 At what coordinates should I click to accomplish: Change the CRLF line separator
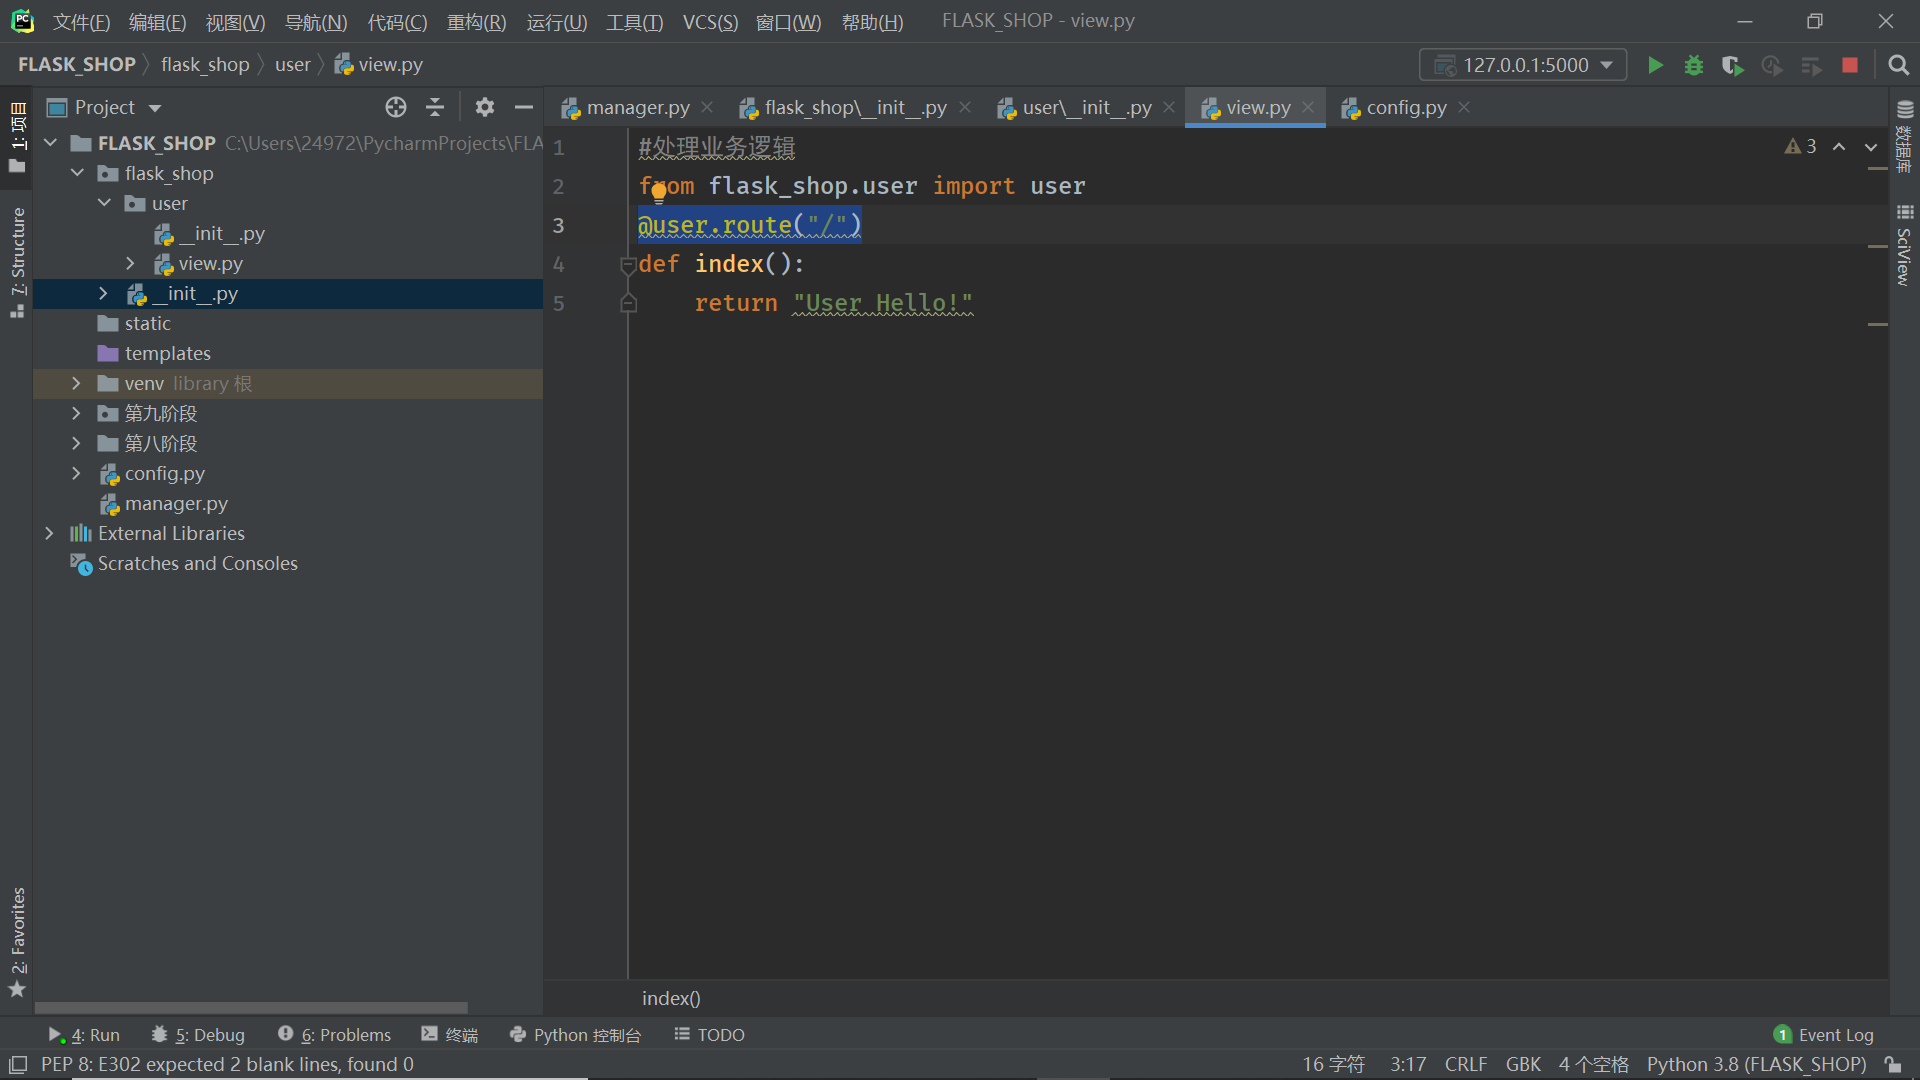coord(1466,1065)
